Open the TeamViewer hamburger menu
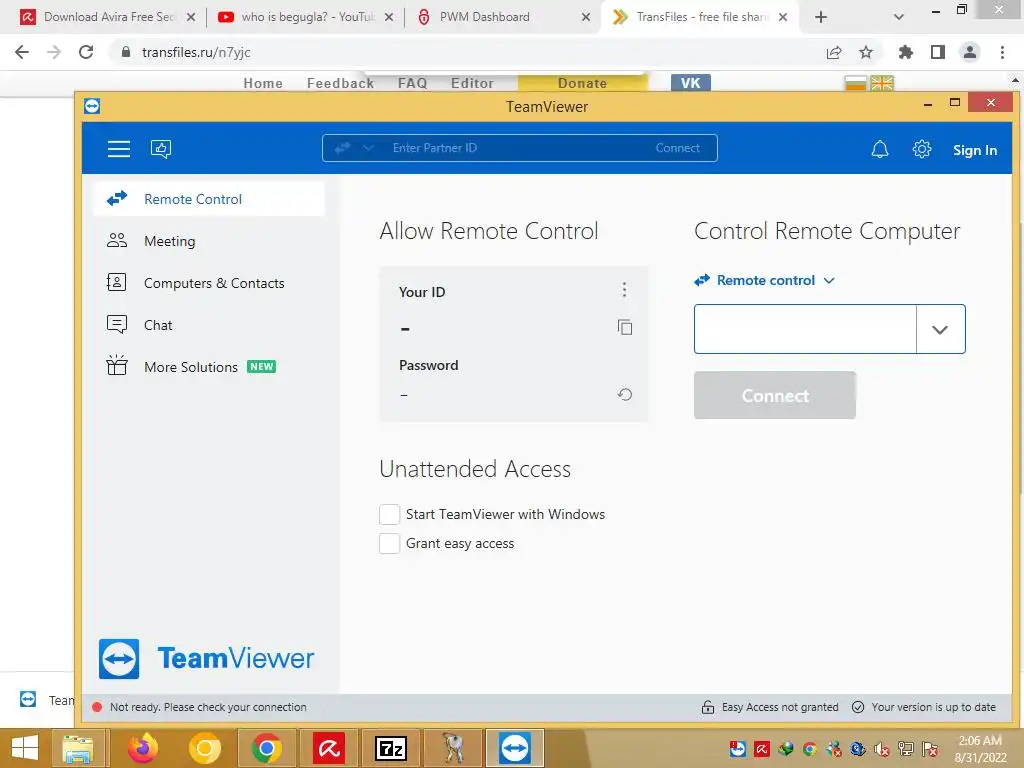 click(x=118, y=149)
